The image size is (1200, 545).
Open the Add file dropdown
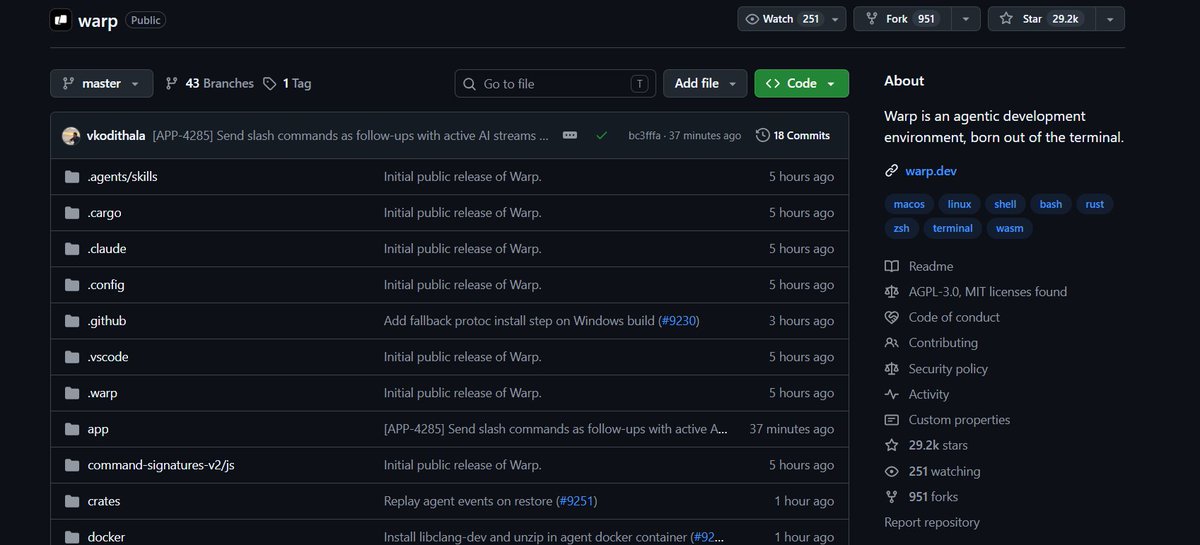[x=705, y=84]
